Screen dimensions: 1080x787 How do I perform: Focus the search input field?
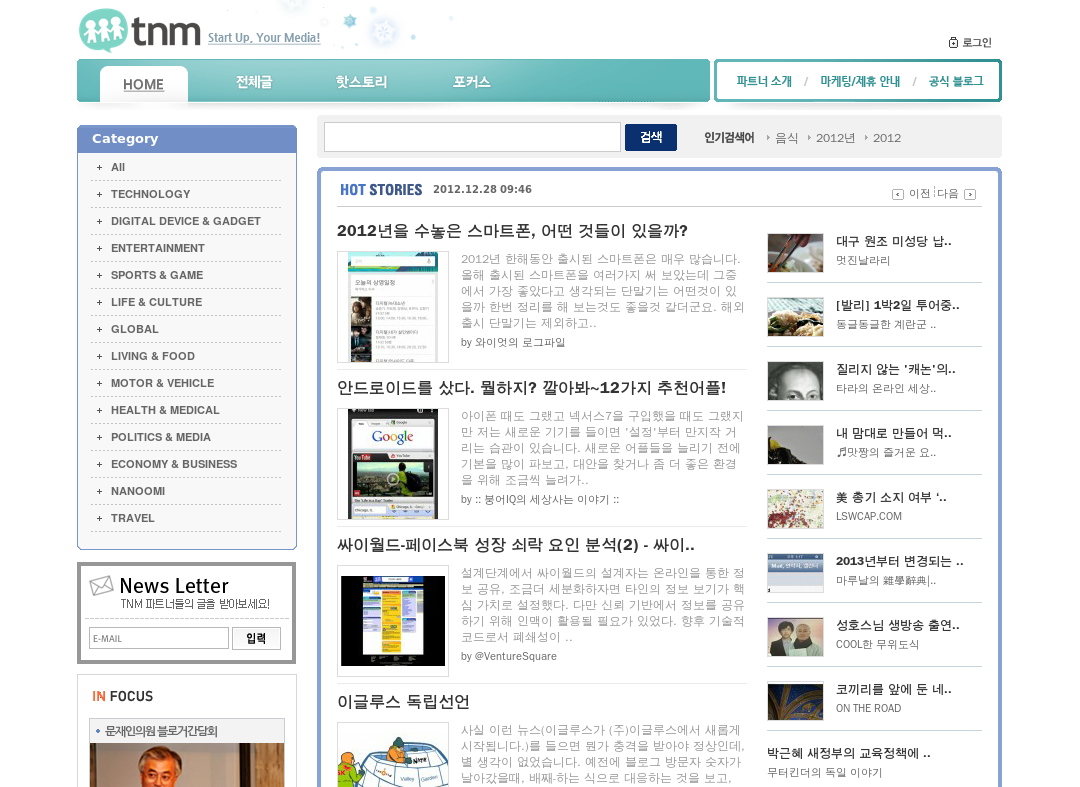click(472, 137)
